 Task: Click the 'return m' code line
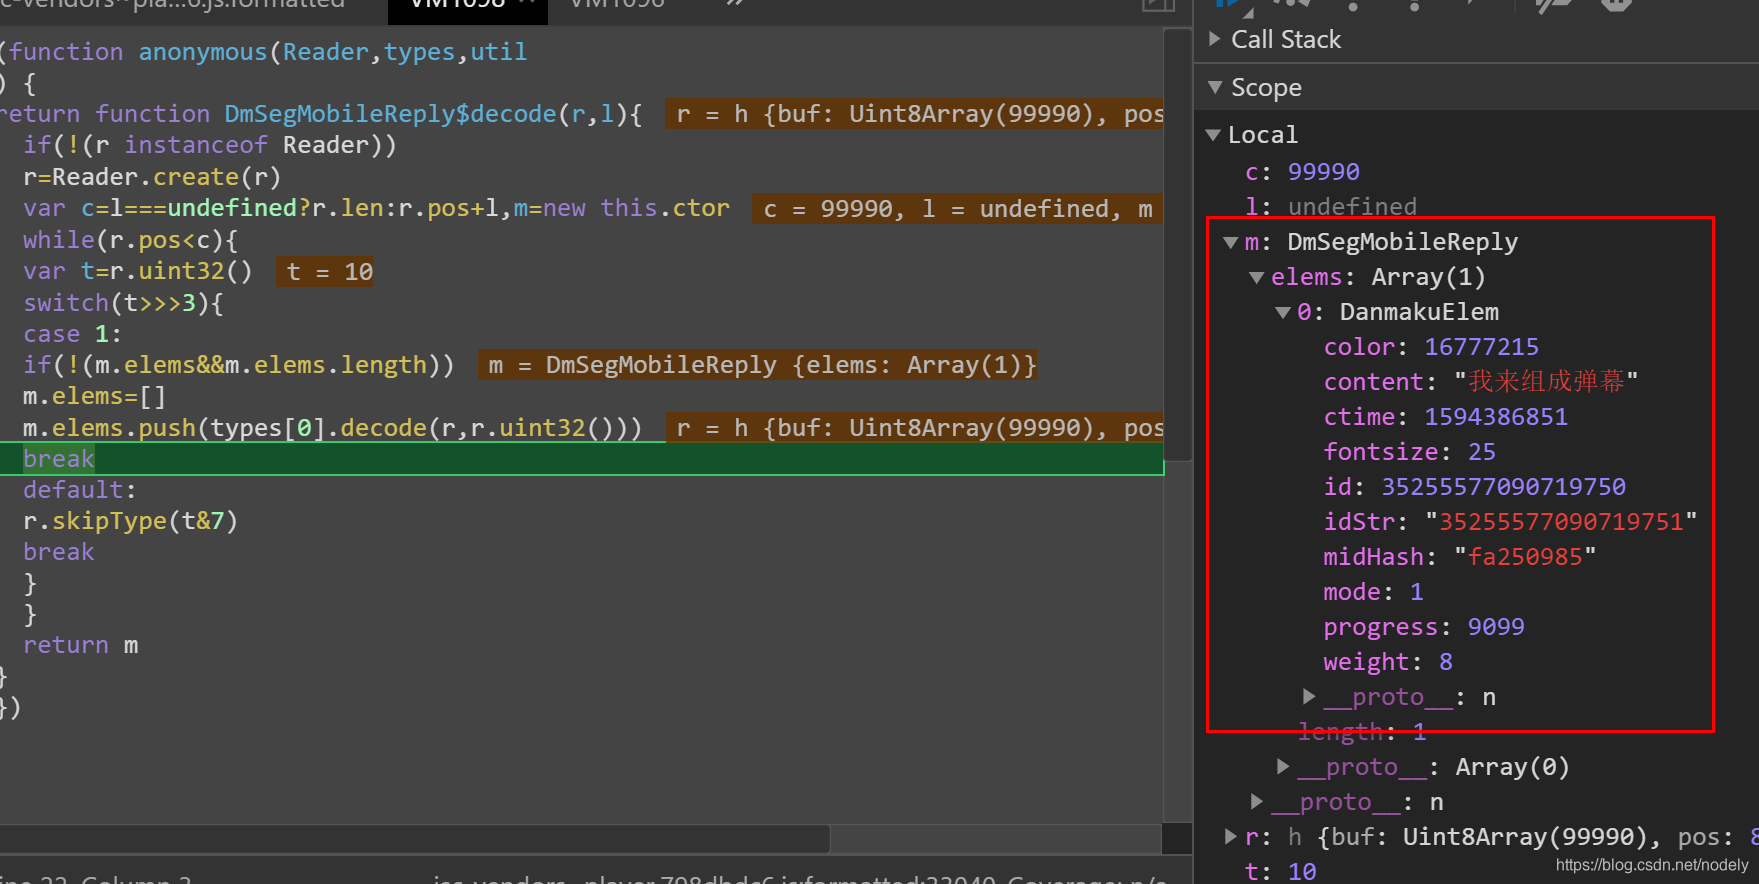[81, 646]
